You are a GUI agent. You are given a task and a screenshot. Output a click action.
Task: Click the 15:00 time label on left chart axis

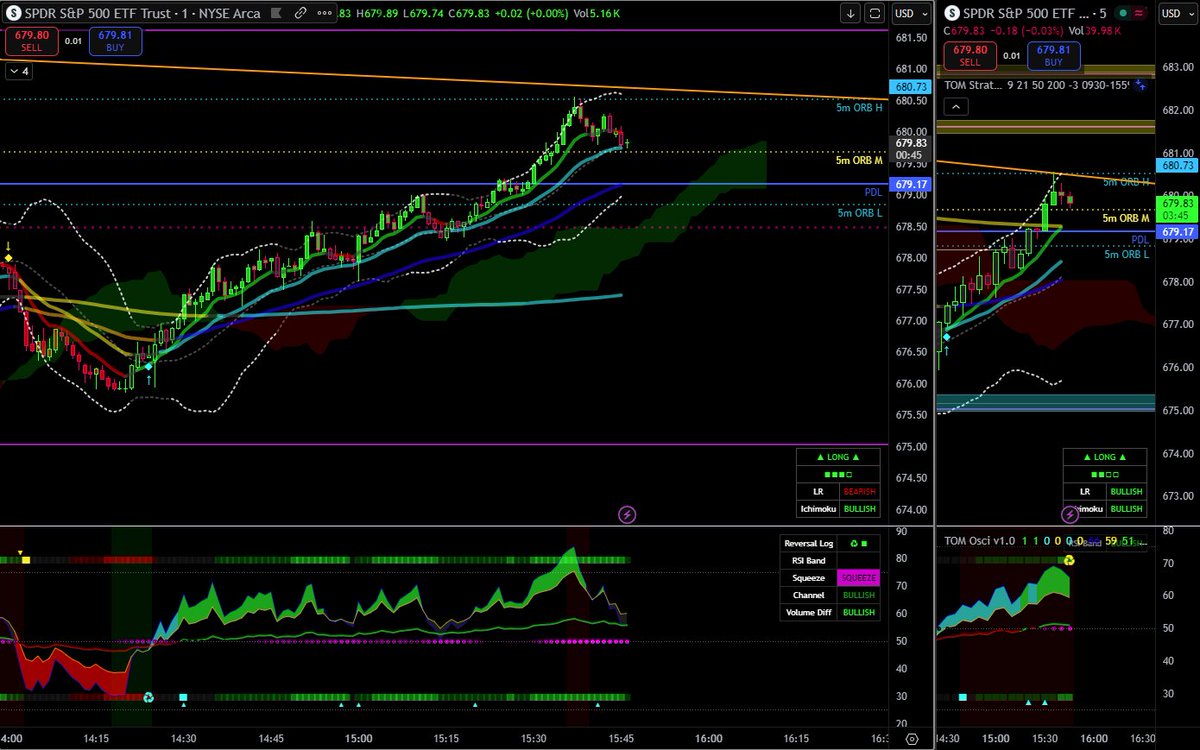pos(359,739)
